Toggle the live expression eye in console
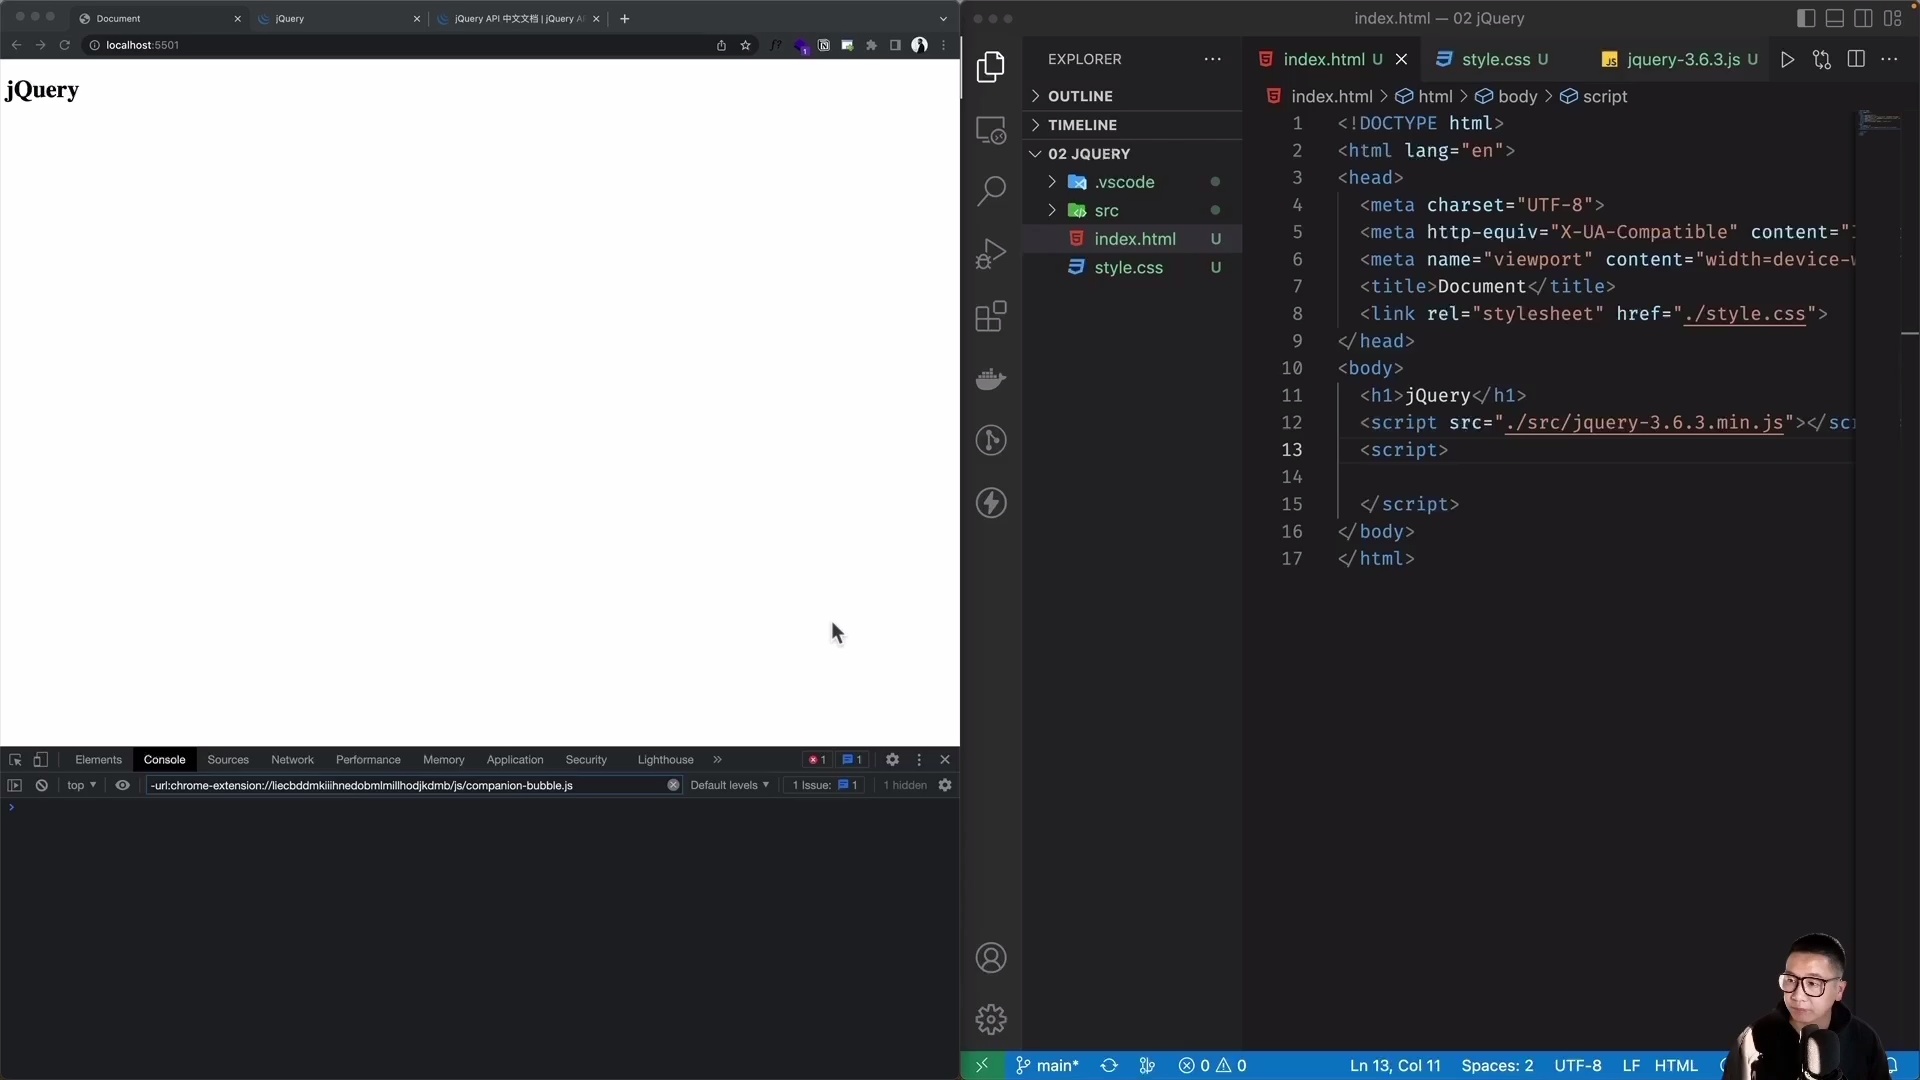The width and height of the screenshot is (1920, 1080). [122, 785]
